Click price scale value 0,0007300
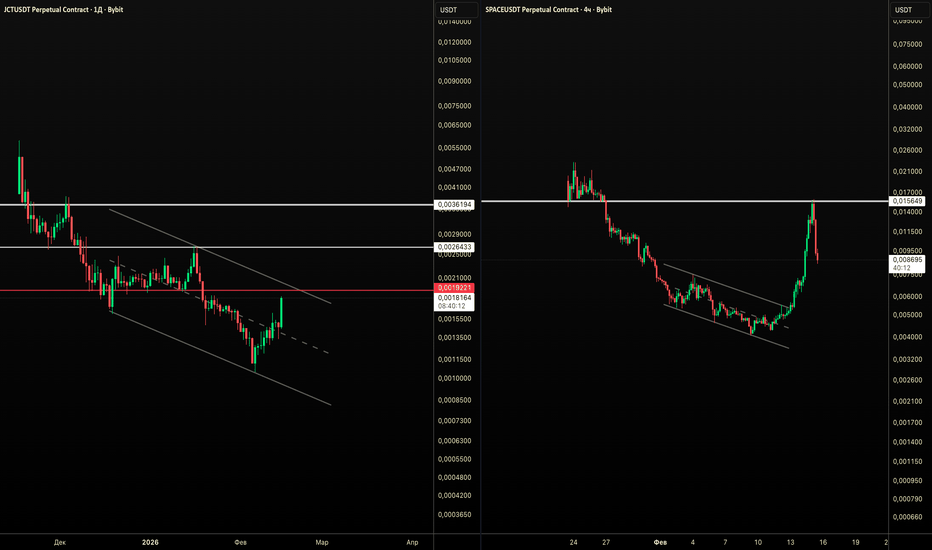This screenshot has height=550, width=932. click(x=455, y=421)
